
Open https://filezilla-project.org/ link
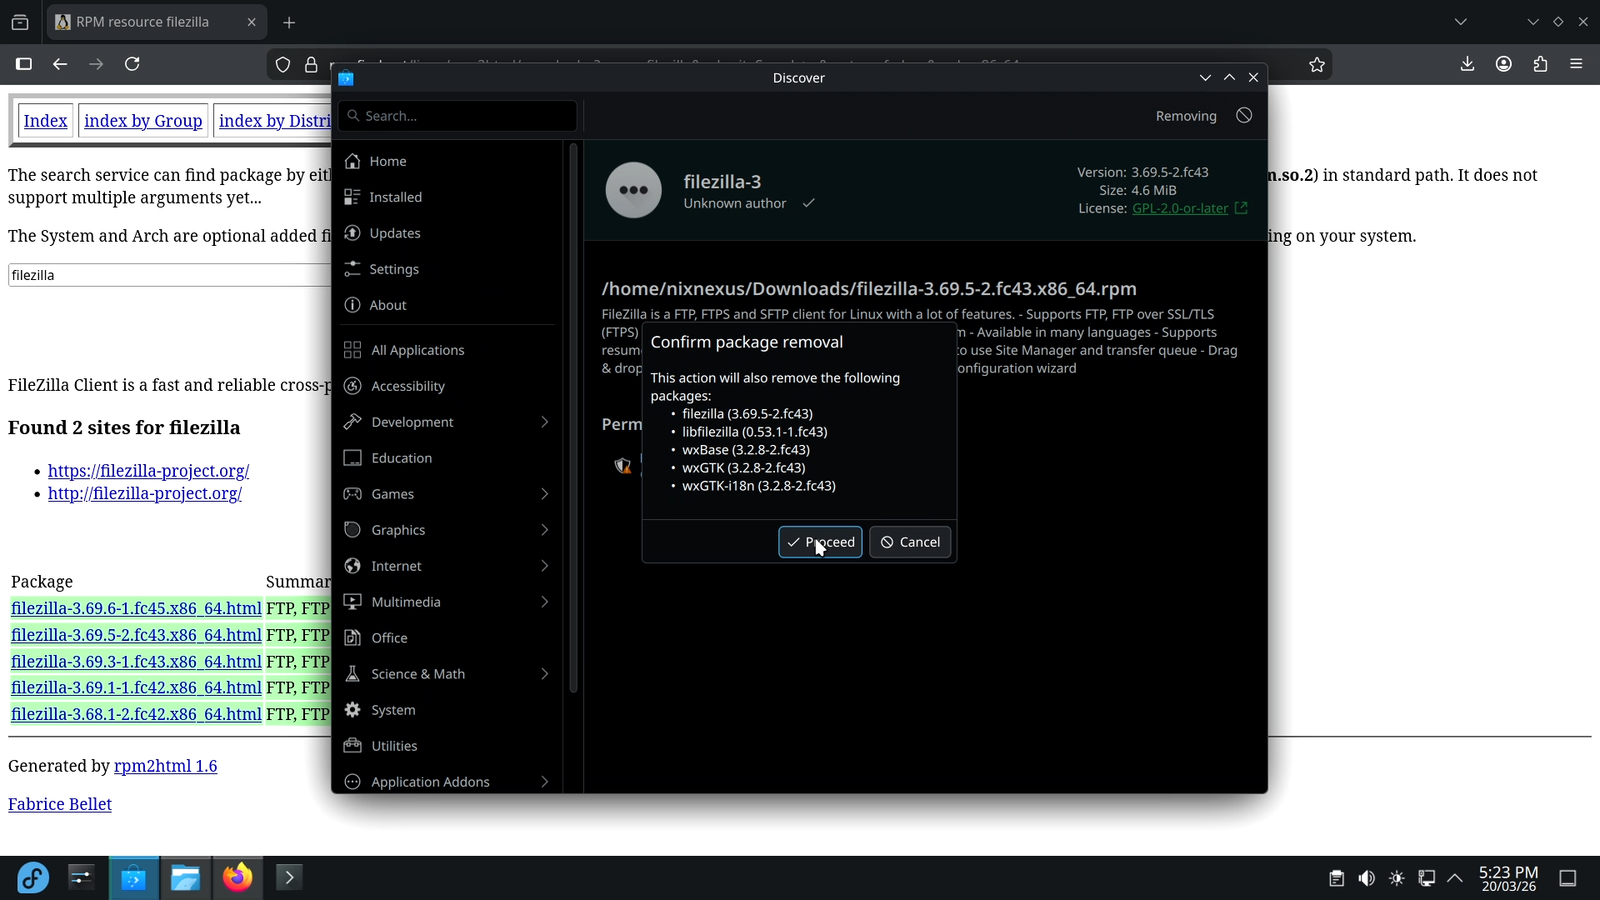tap(148, 471)
